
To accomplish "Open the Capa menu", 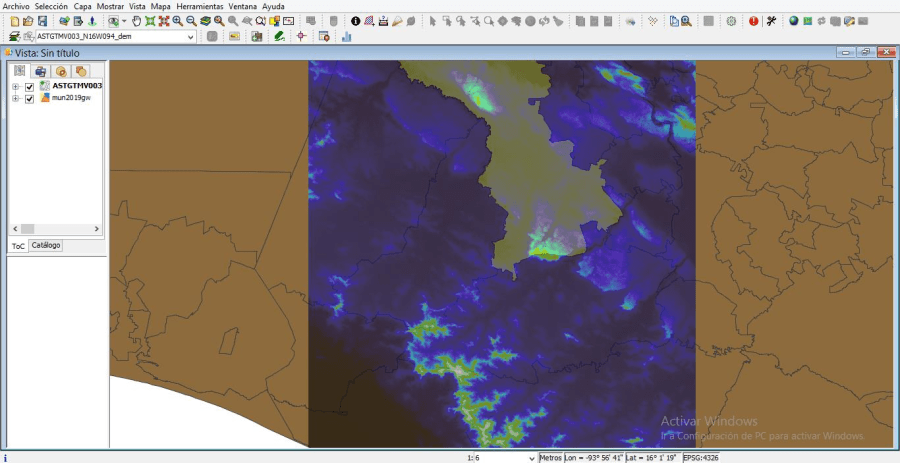I will [82, 6].
